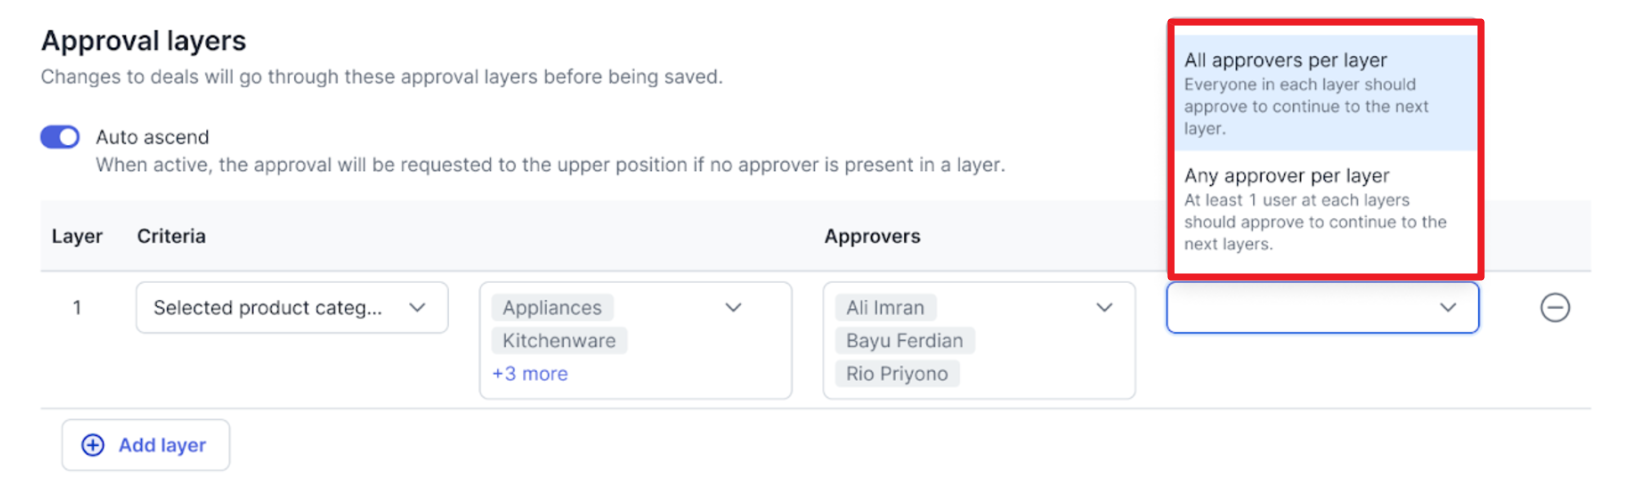
Task: Click the Criteria column header
Action: (x=171, y=236)
